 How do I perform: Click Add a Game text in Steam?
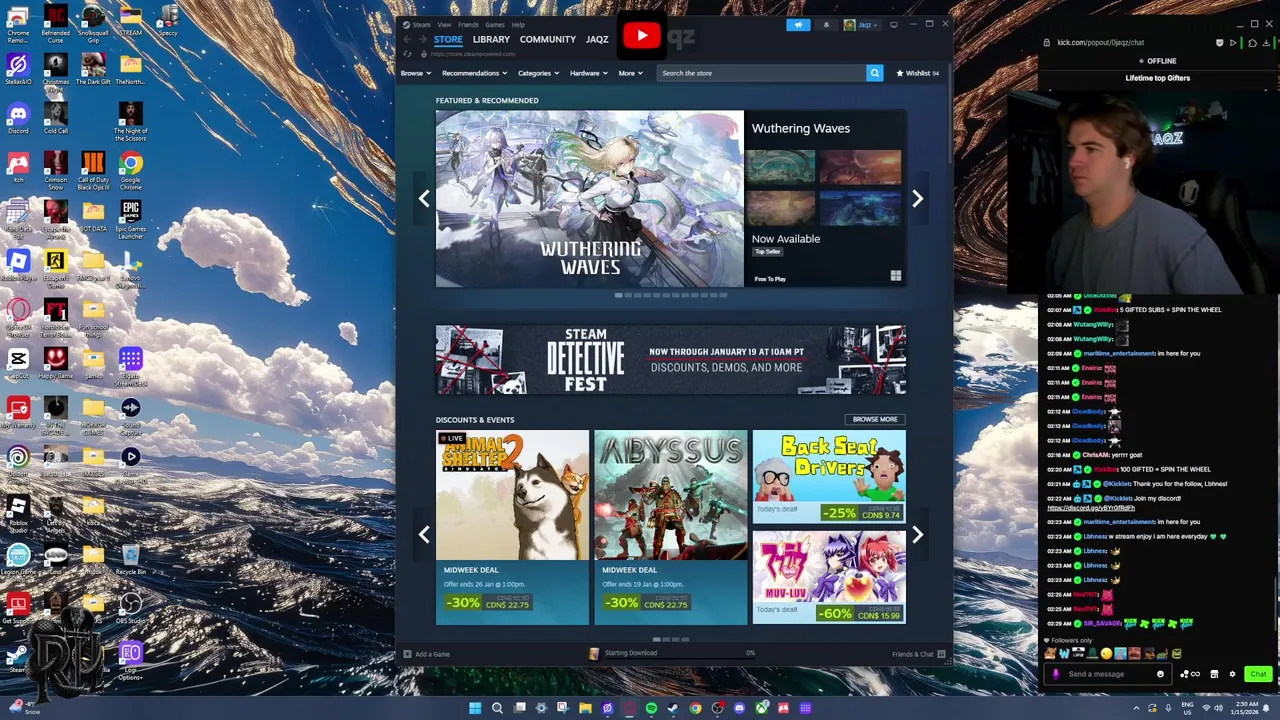(433, 654)
